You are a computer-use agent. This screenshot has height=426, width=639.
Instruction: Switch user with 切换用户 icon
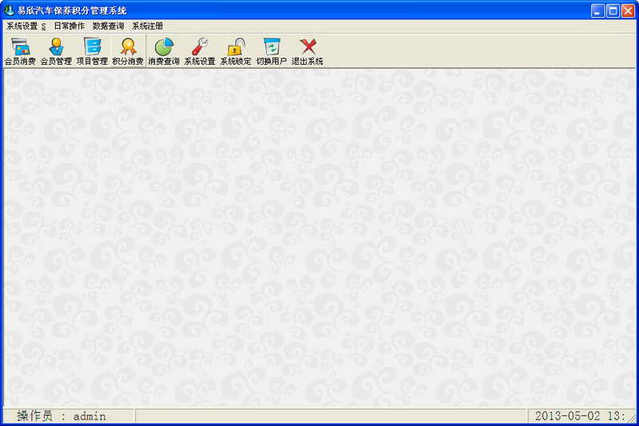(x=271, y=51)
